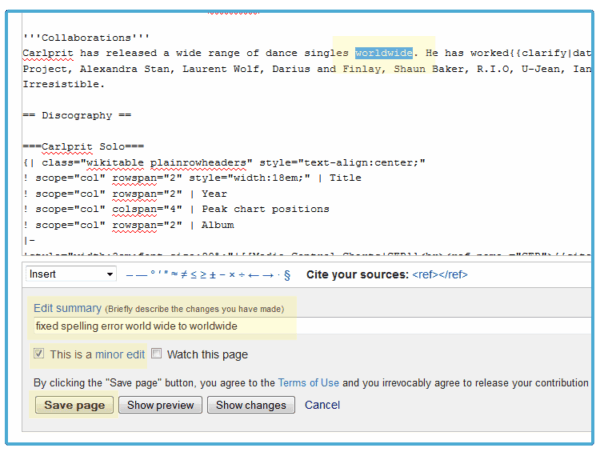The height and width of the screenshot is (456, 600).
Task: Click 'Peak chart positions' in the wikitext
Action: click(x=266, y=209)
